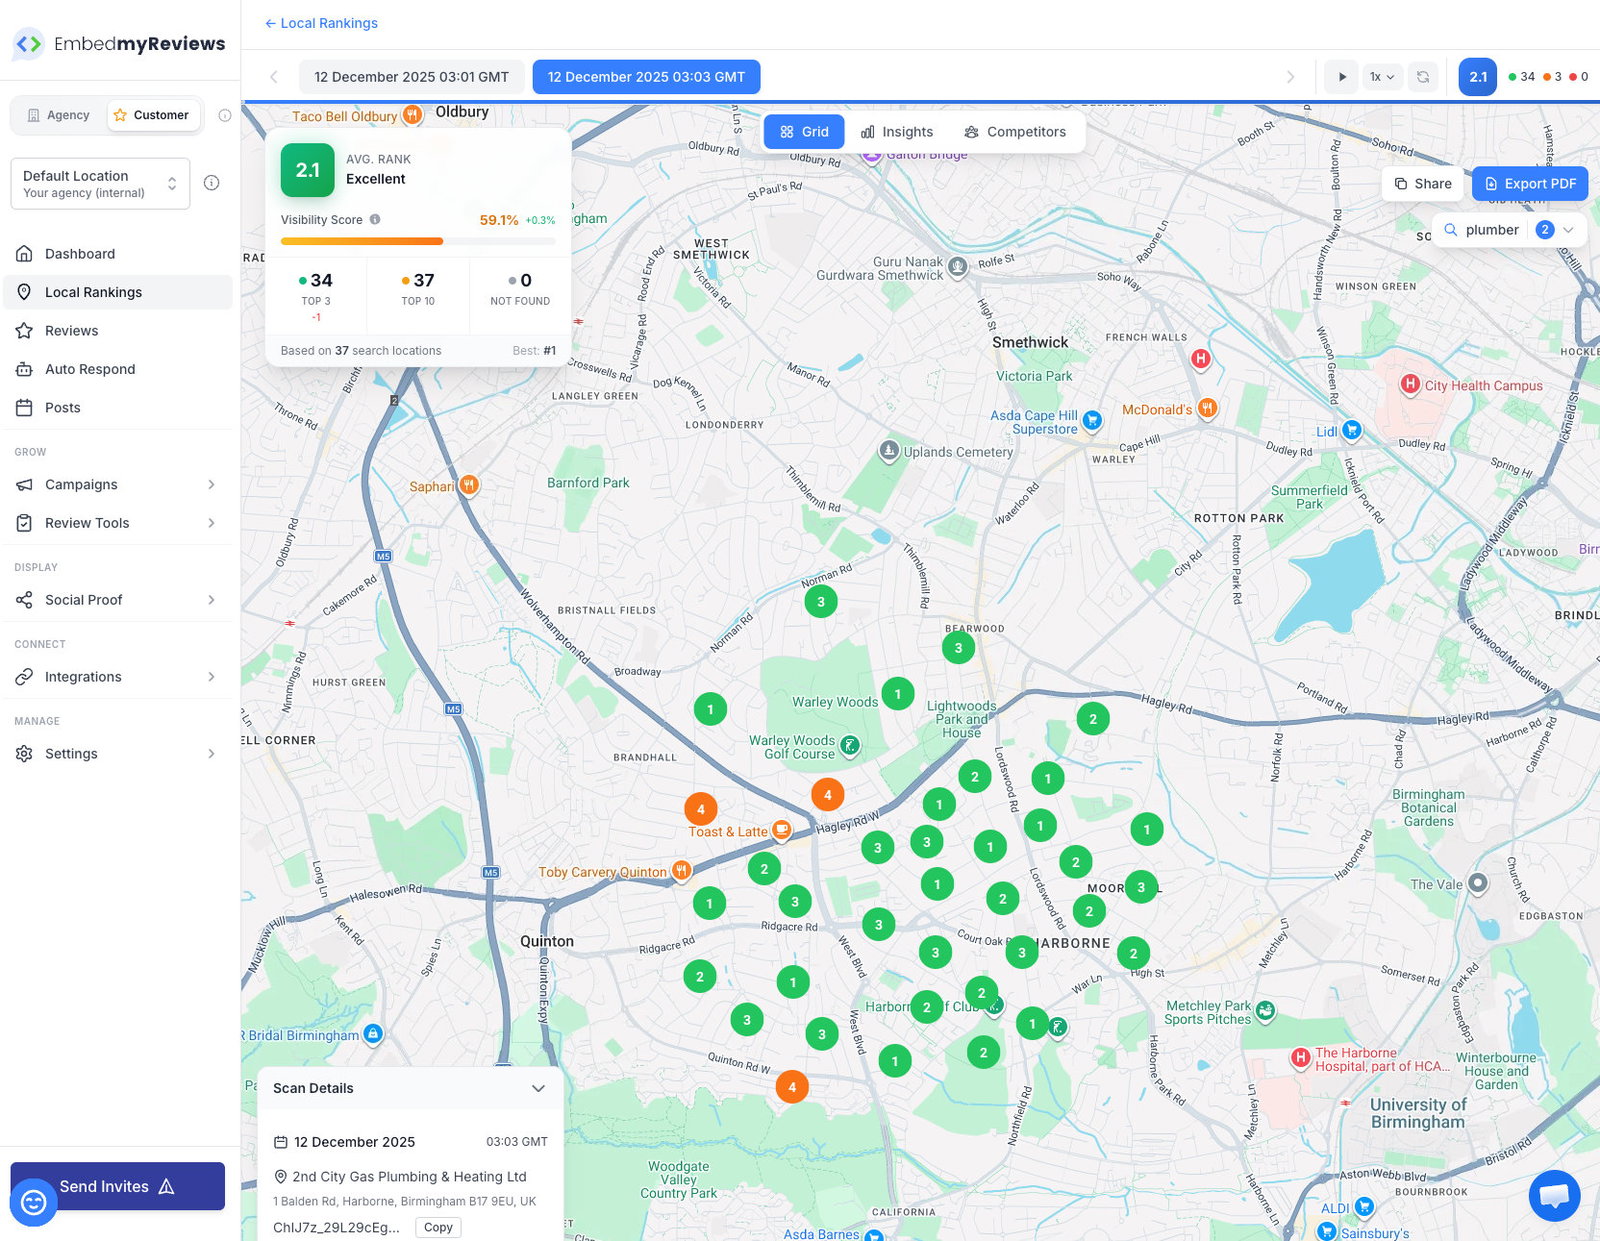
Task: Click the EmbedmyReviews logo icon
Action: click(x=29, y=44)
